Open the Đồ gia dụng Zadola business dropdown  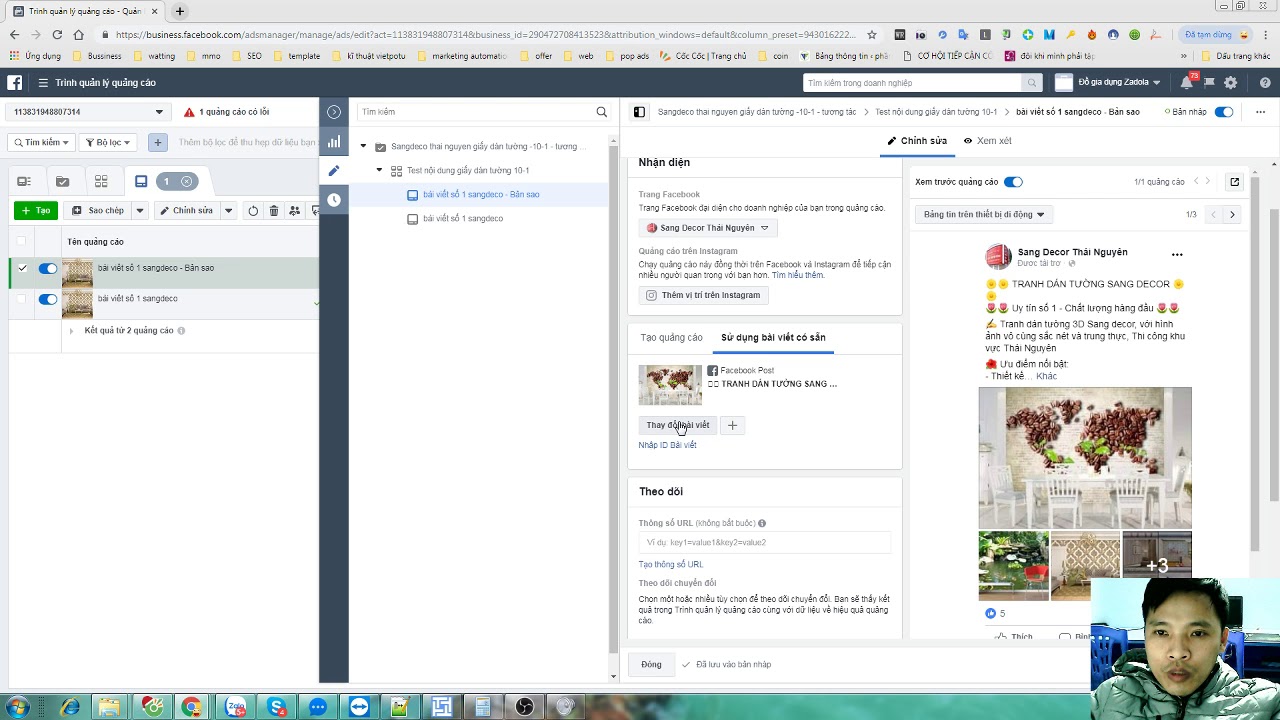click(1109, 83)
